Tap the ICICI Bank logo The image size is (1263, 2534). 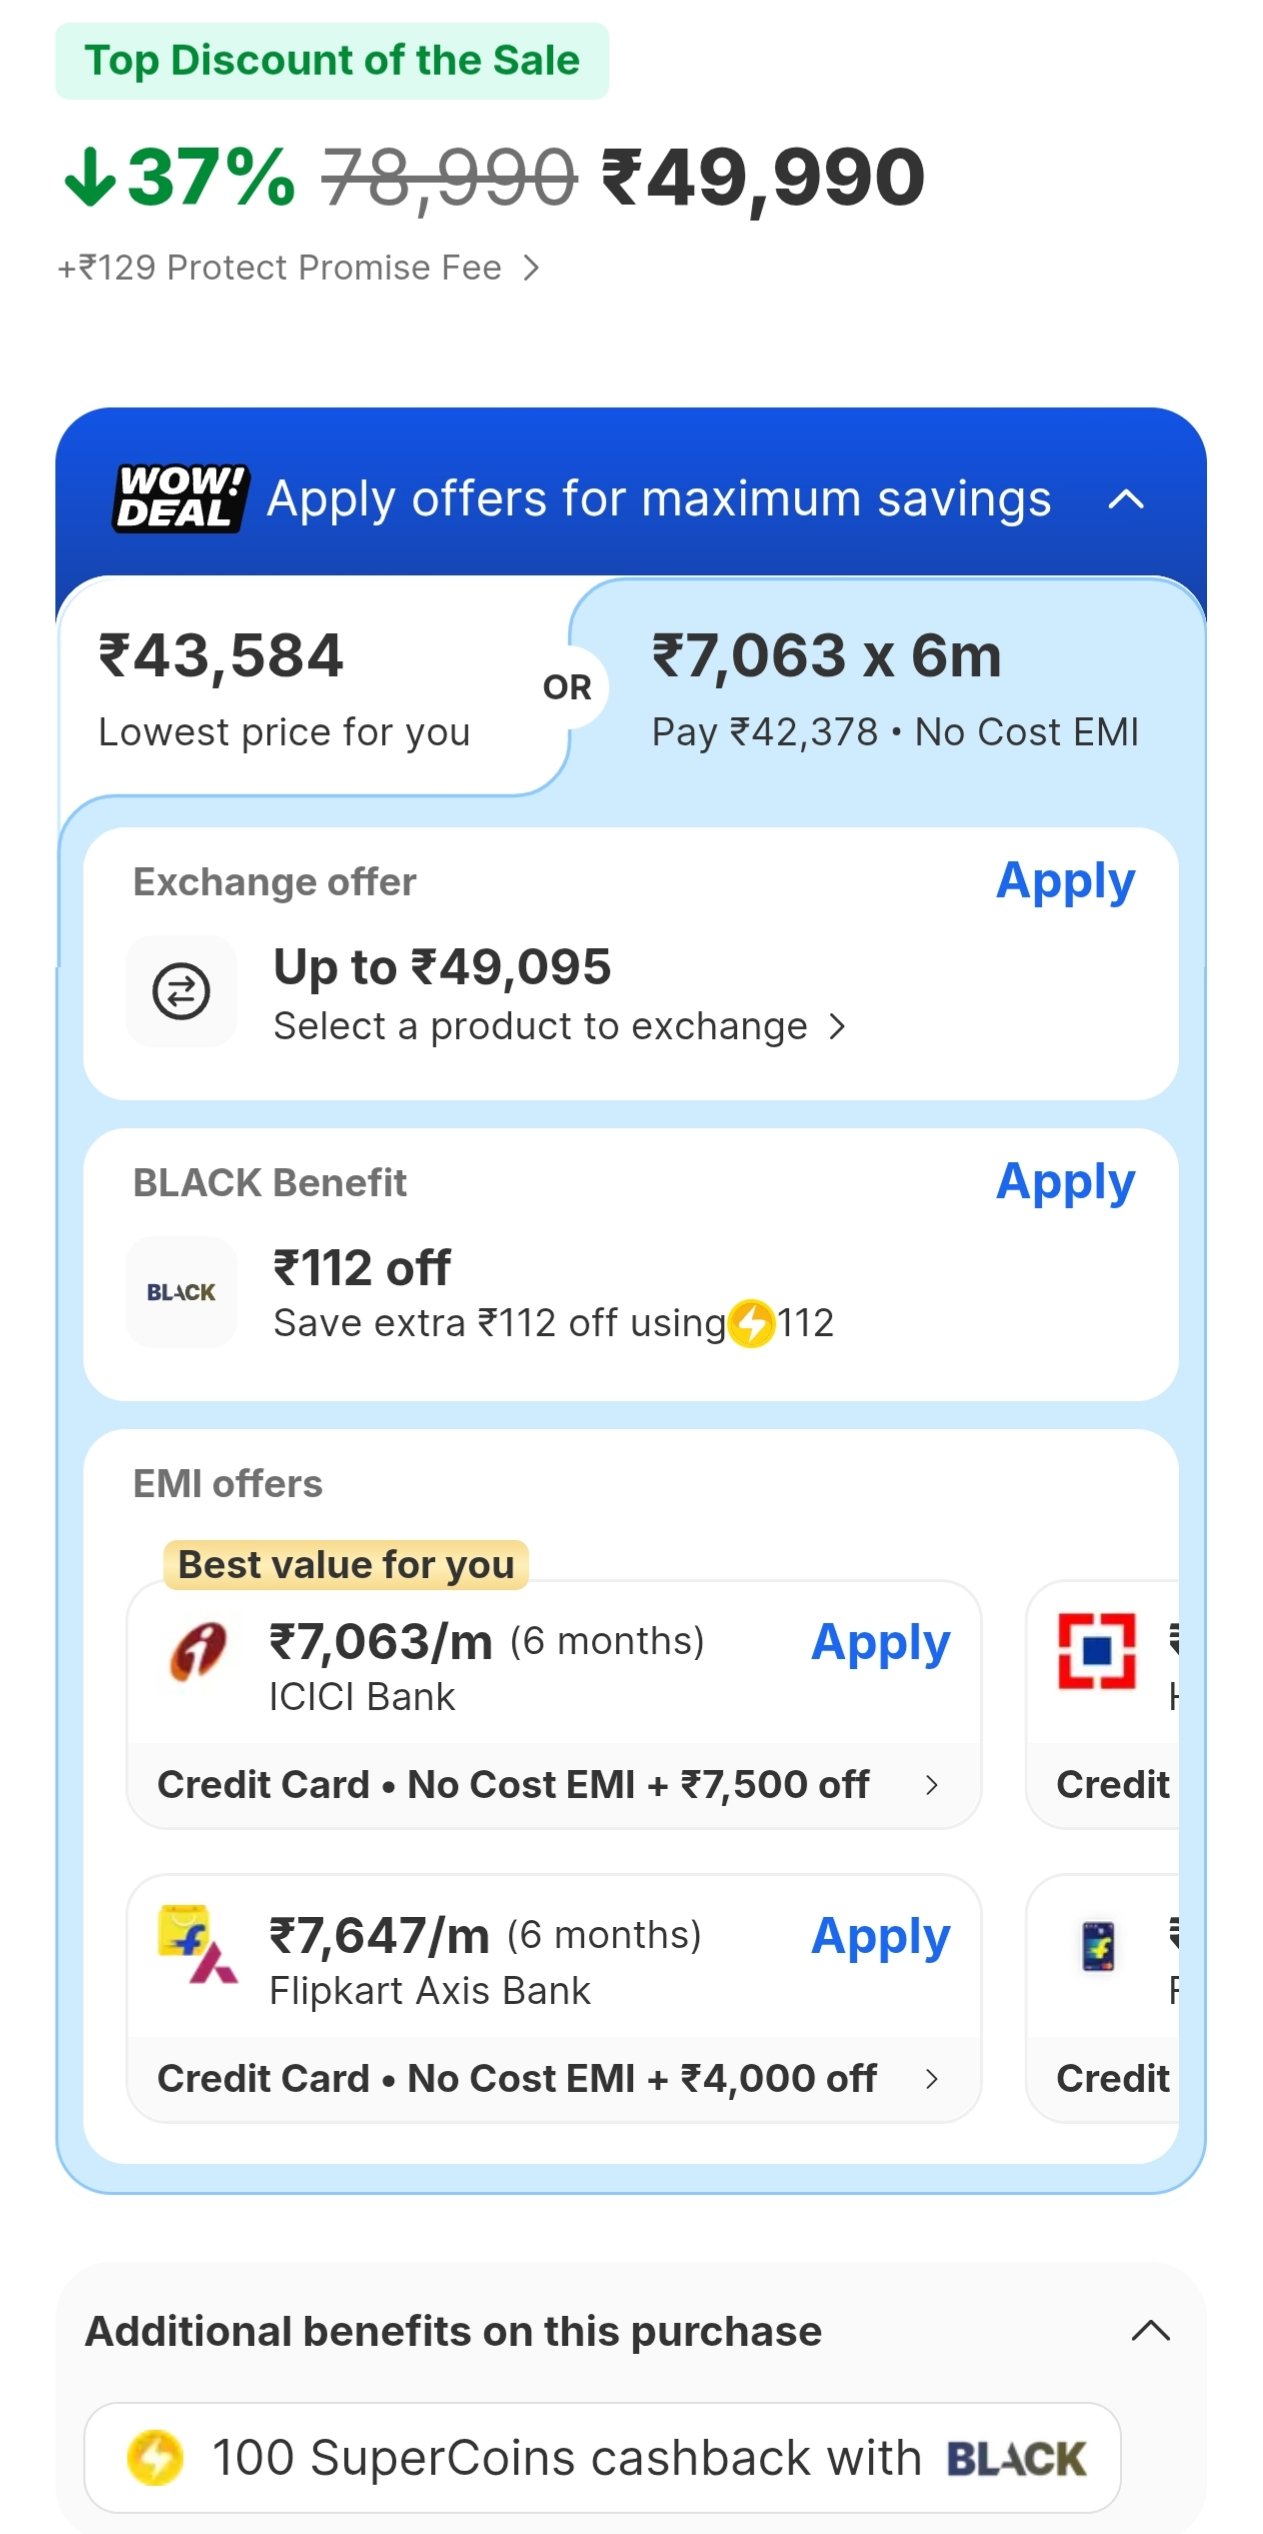(x=197, y=1651)
